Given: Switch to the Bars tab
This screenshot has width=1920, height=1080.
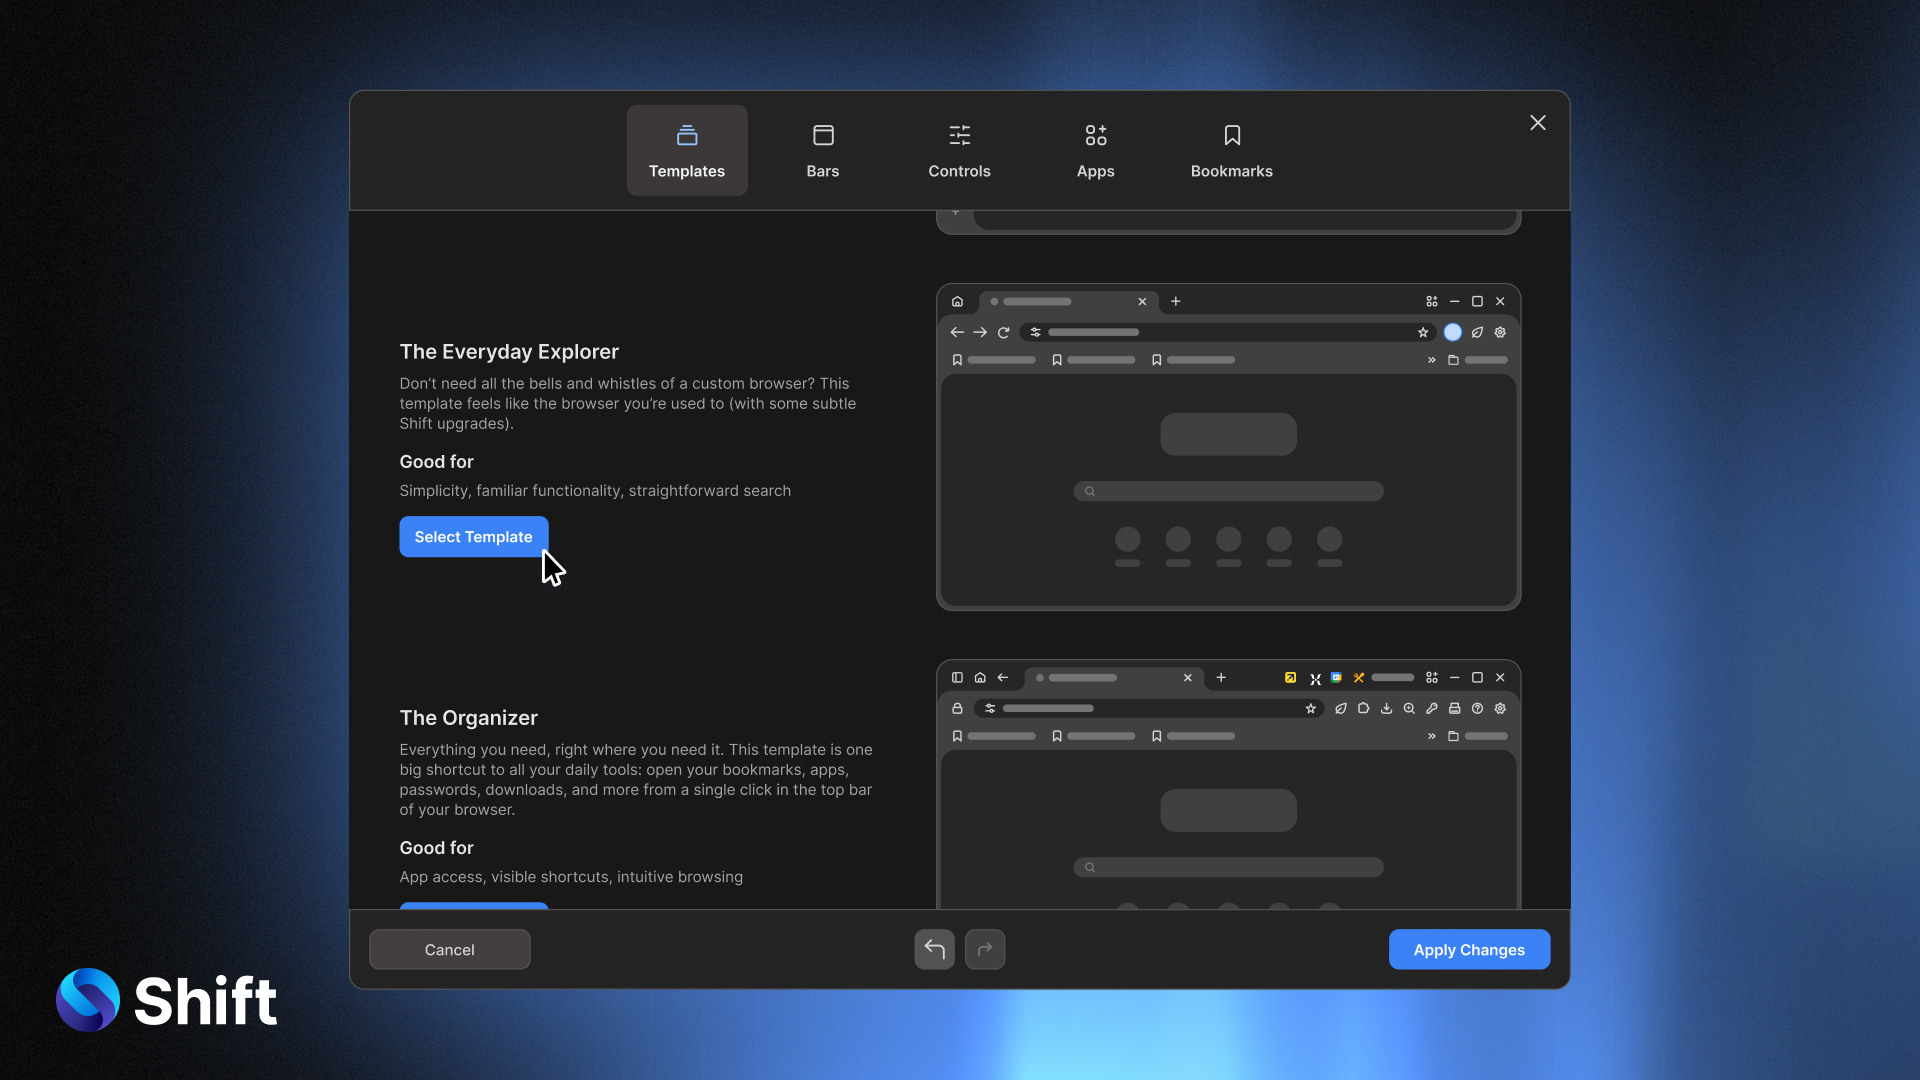Looking at the screenshot, I should pyautogui.click(x=823, y=150).
